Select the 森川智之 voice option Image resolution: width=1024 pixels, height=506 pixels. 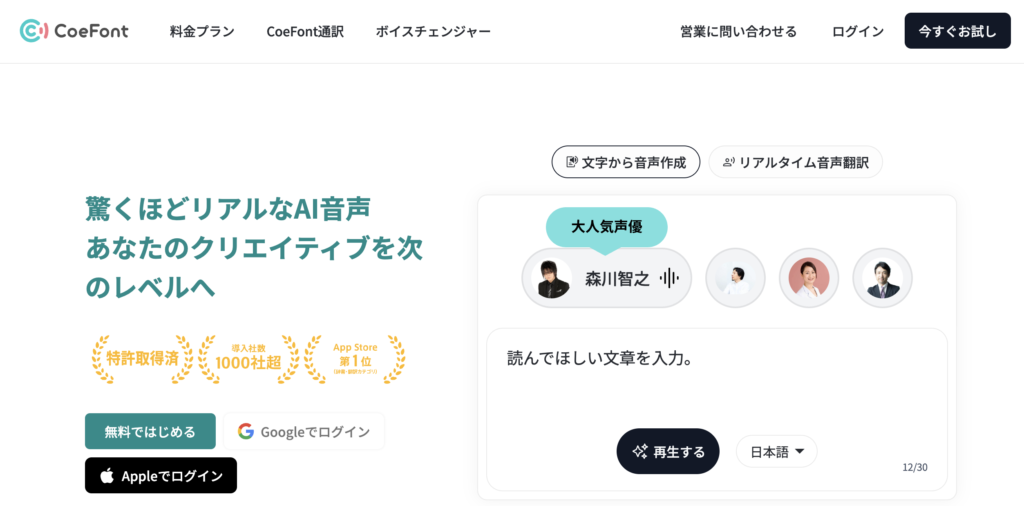coord(607,278)
